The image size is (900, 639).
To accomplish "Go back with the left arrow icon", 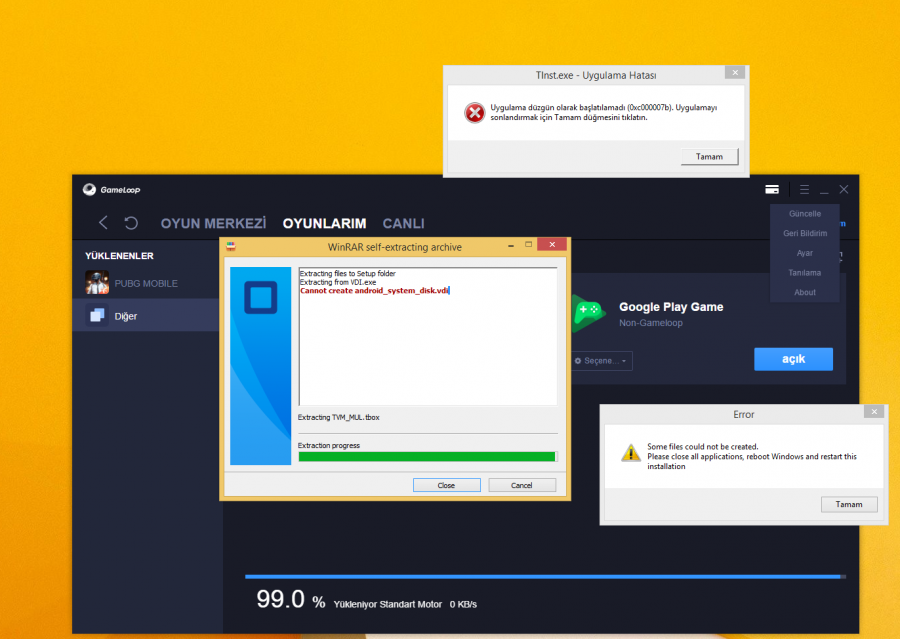I will [x=103, y=223].
